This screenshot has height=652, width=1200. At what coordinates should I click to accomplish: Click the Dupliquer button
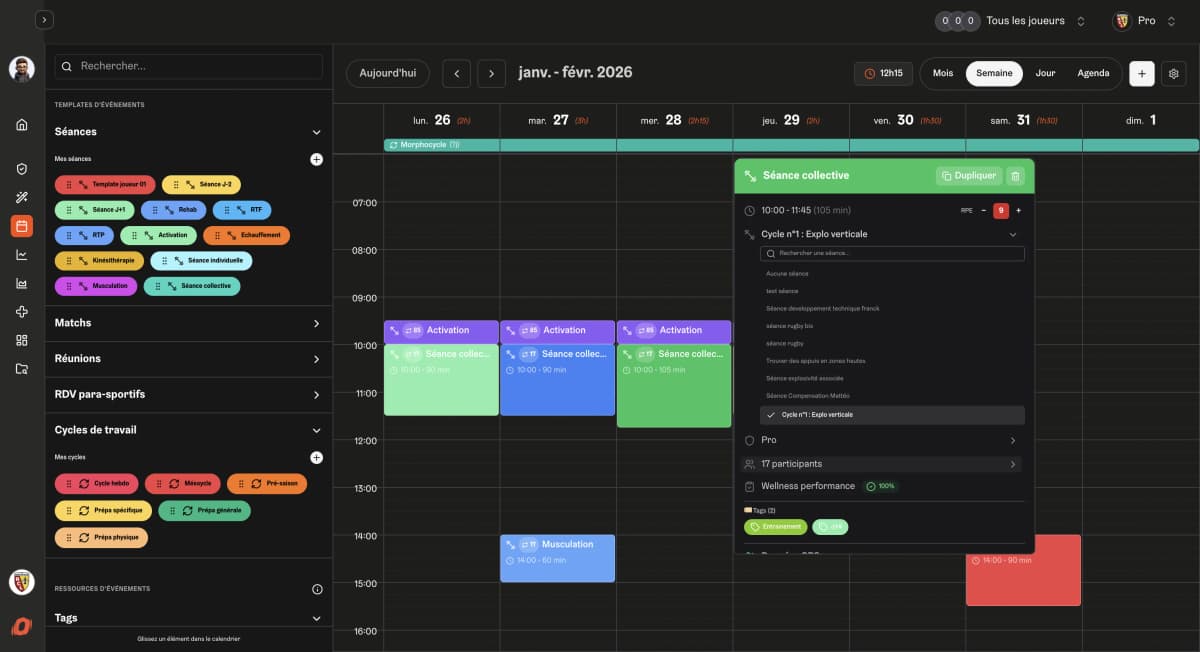[968, 176]
